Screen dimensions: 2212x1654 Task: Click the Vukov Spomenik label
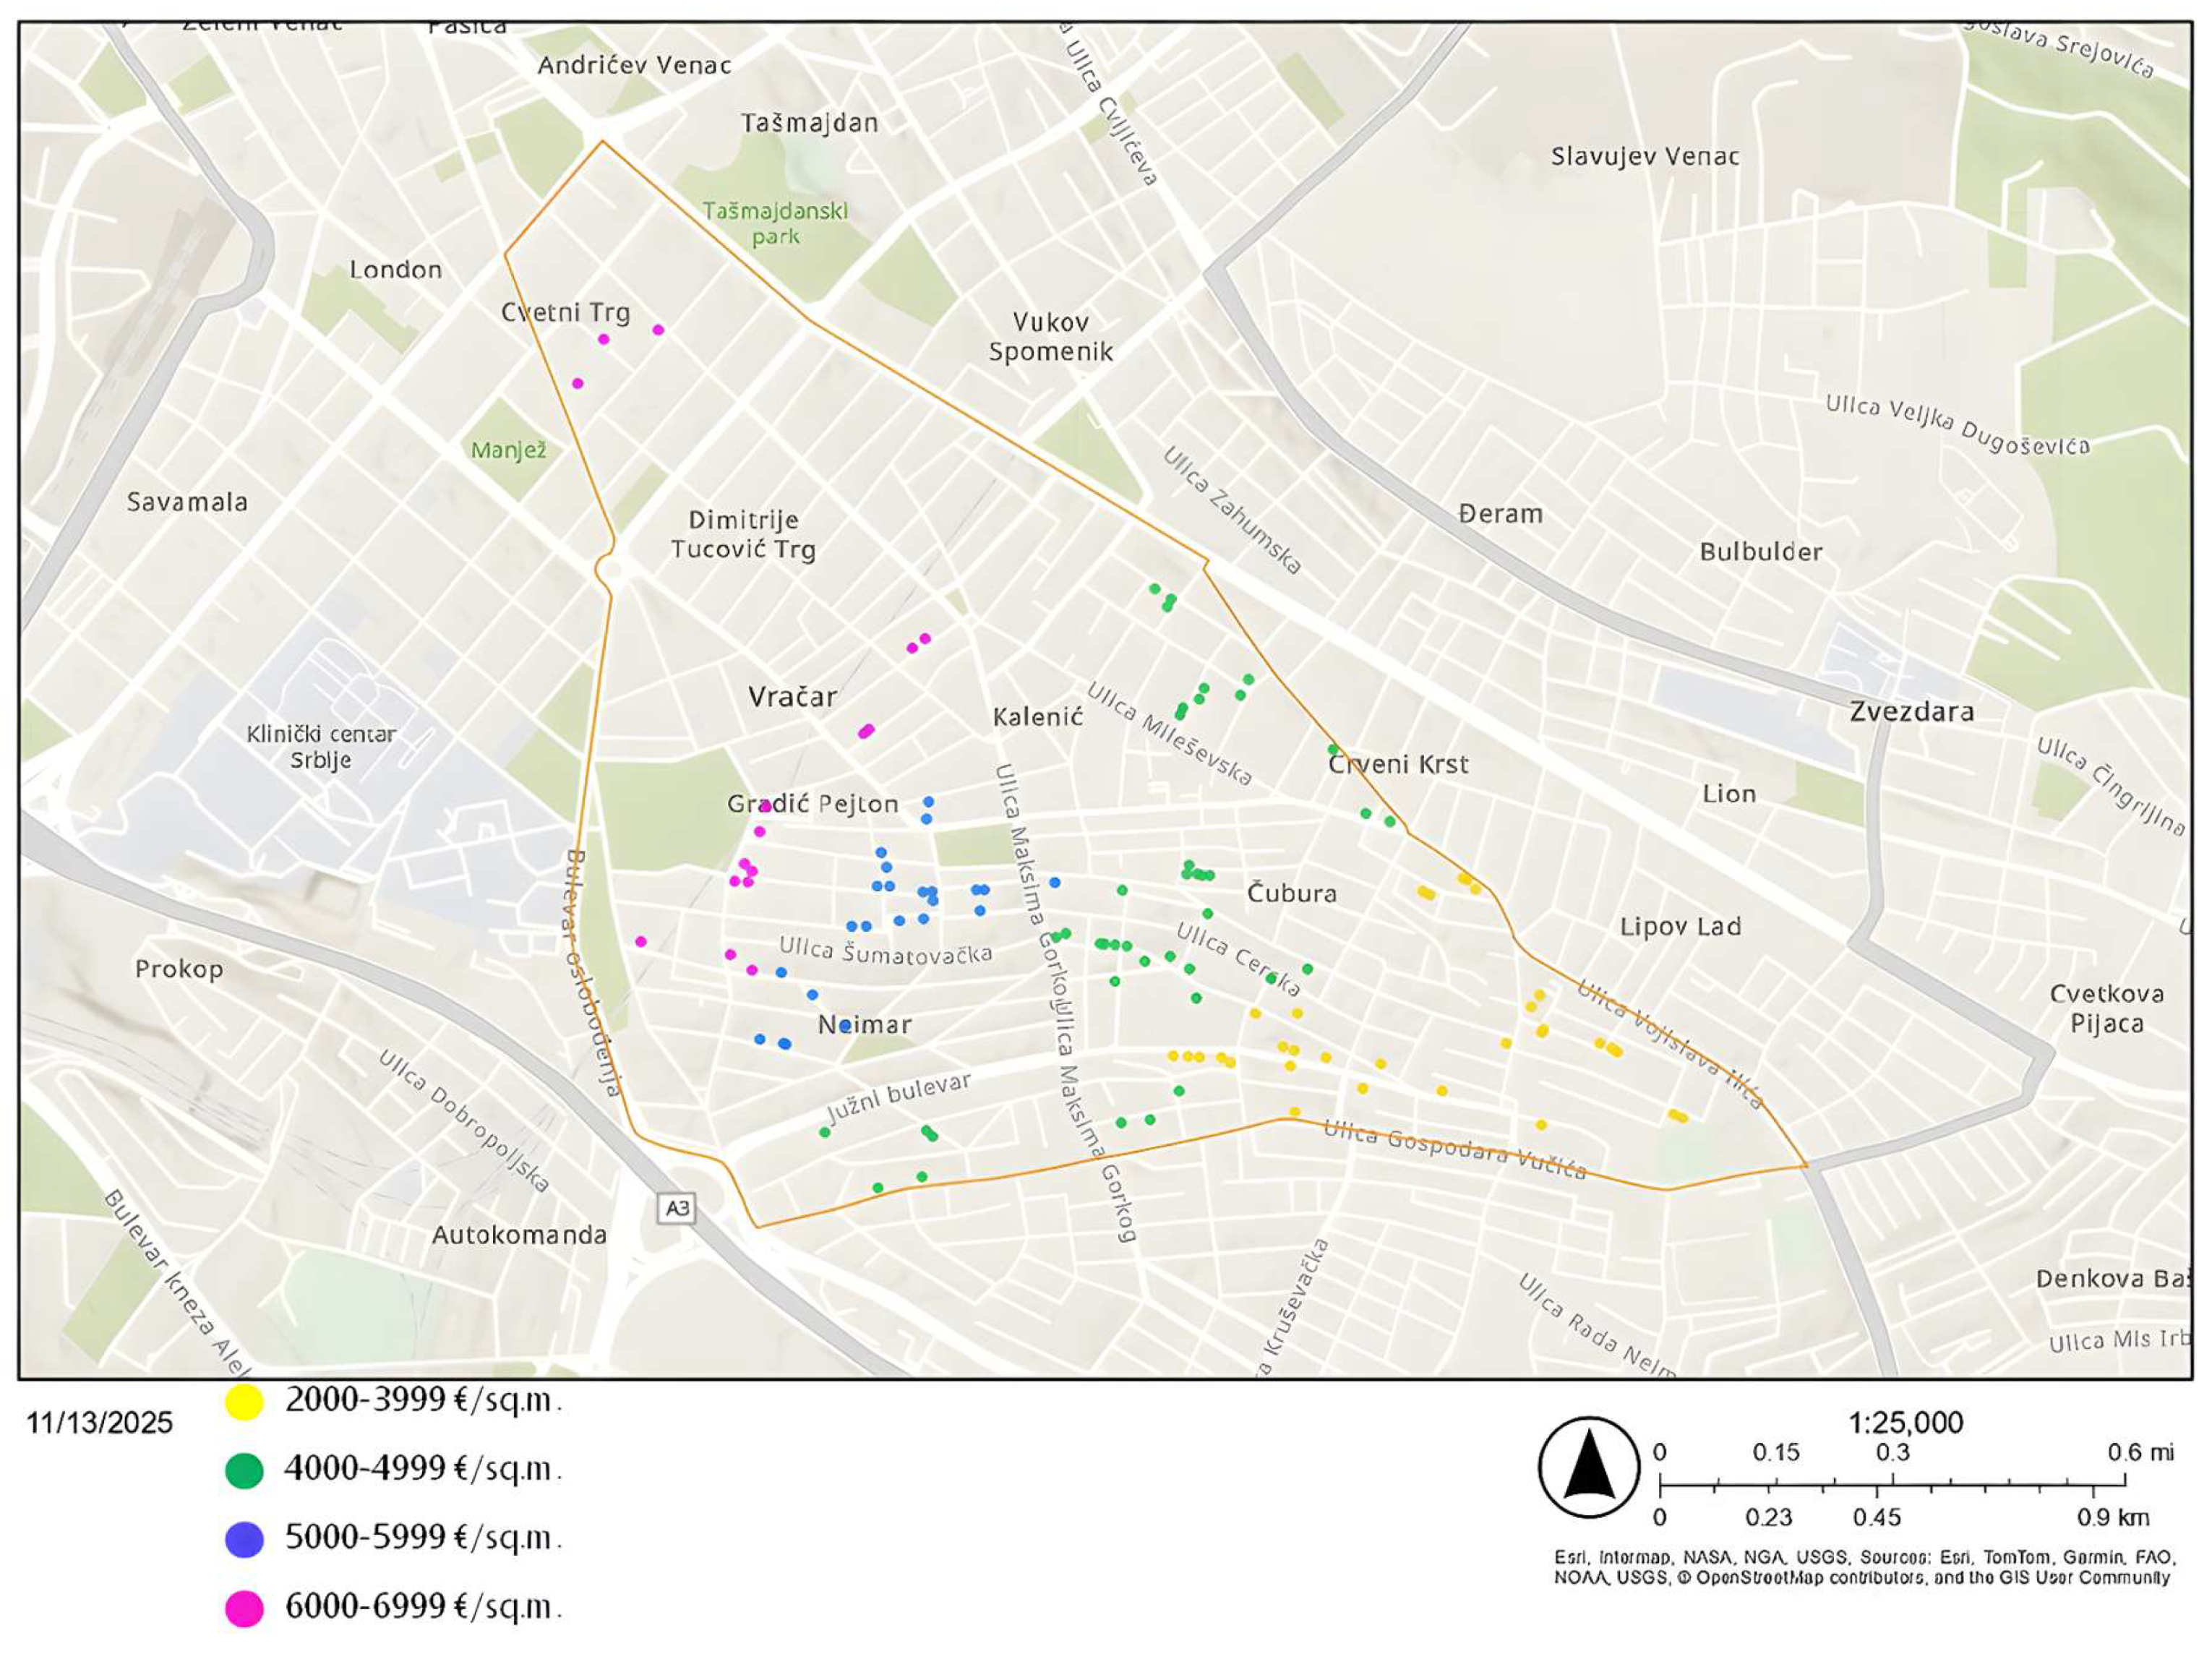pos(1050,337)
